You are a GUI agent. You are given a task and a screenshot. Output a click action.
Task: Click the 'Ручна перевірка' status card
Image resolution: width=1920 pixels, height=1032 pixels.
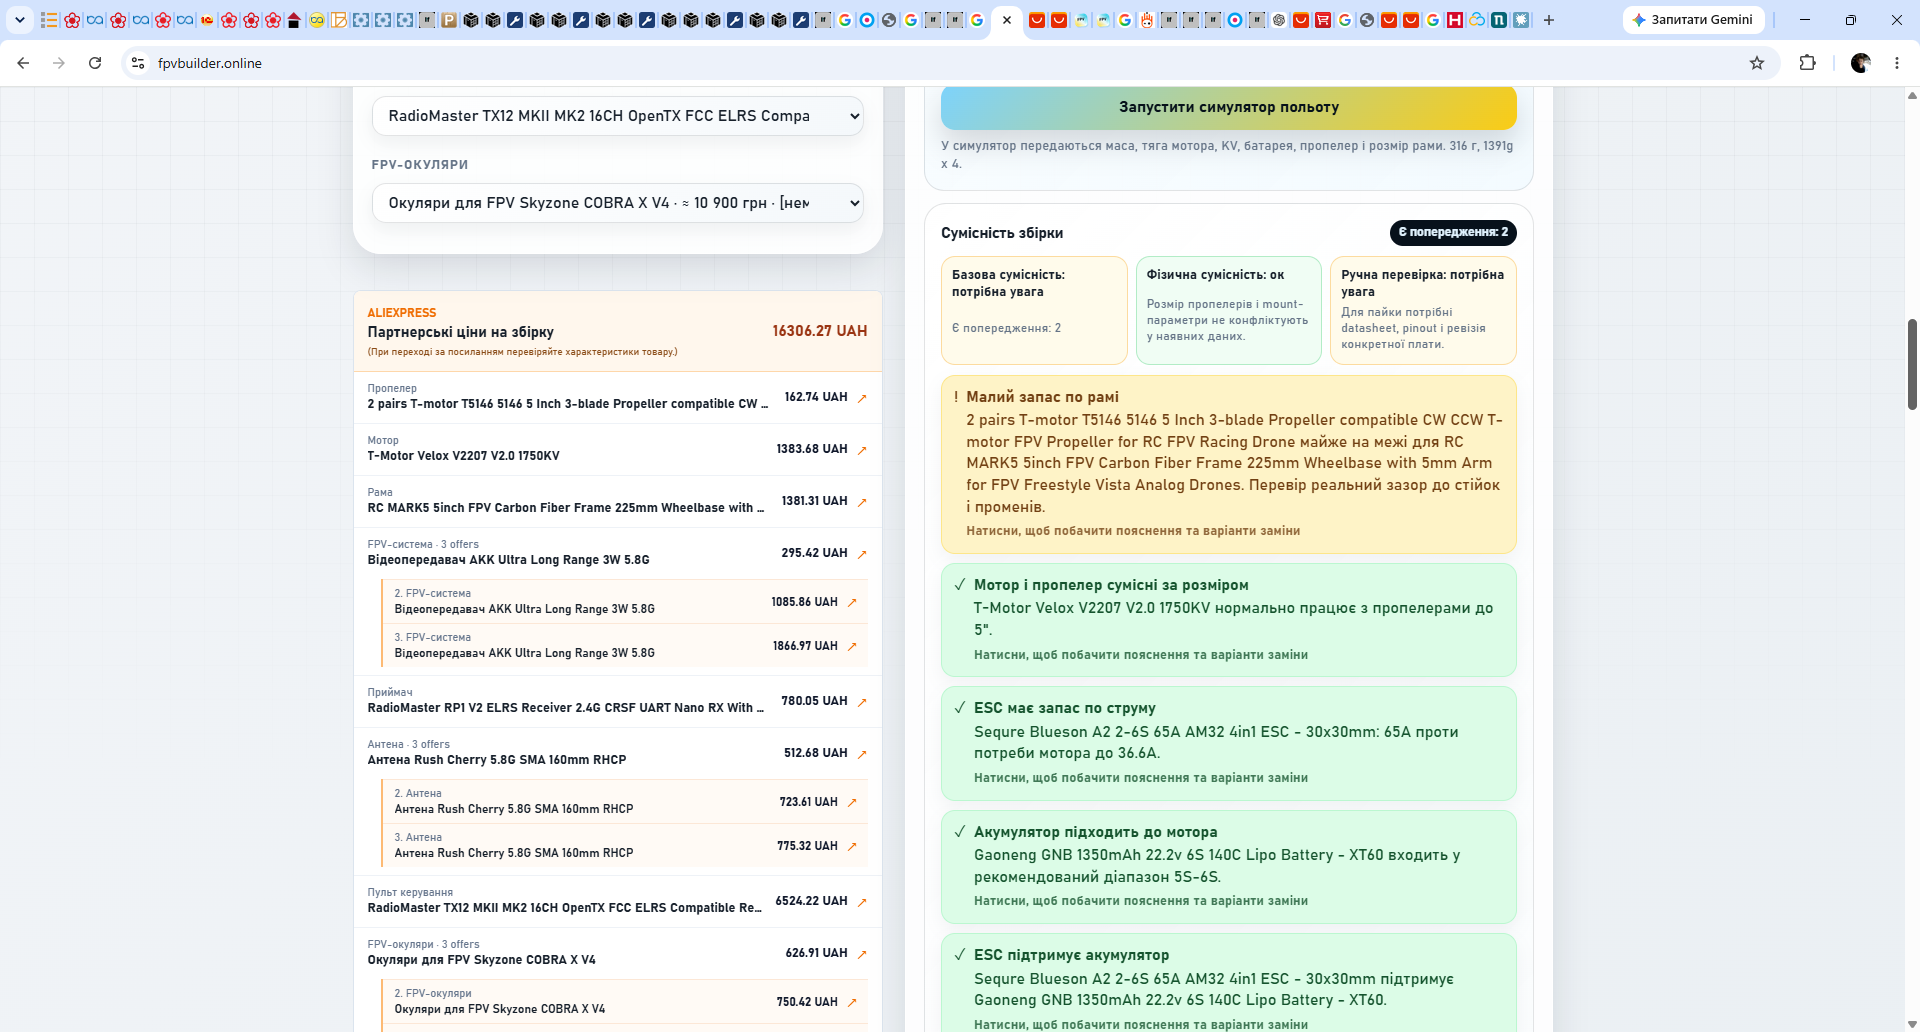pos(1423,310)
